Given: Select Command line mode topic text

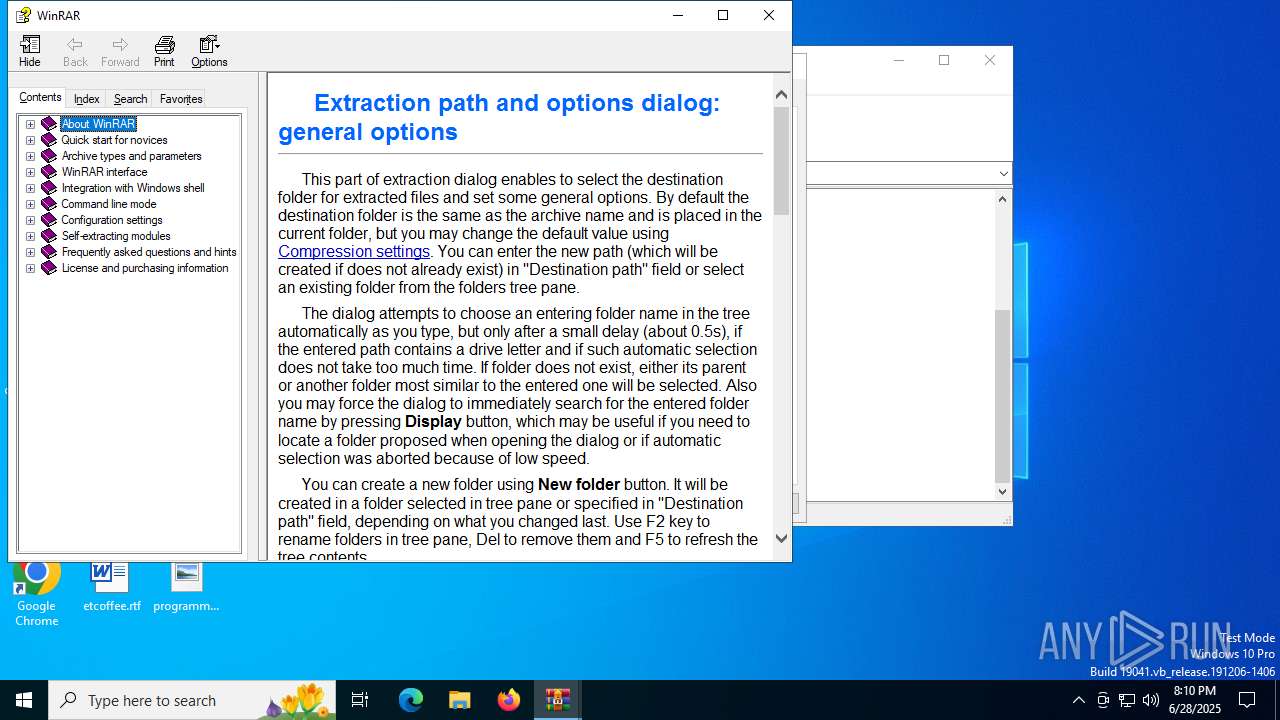Looking at the screenshot, I should pos(109,204).
